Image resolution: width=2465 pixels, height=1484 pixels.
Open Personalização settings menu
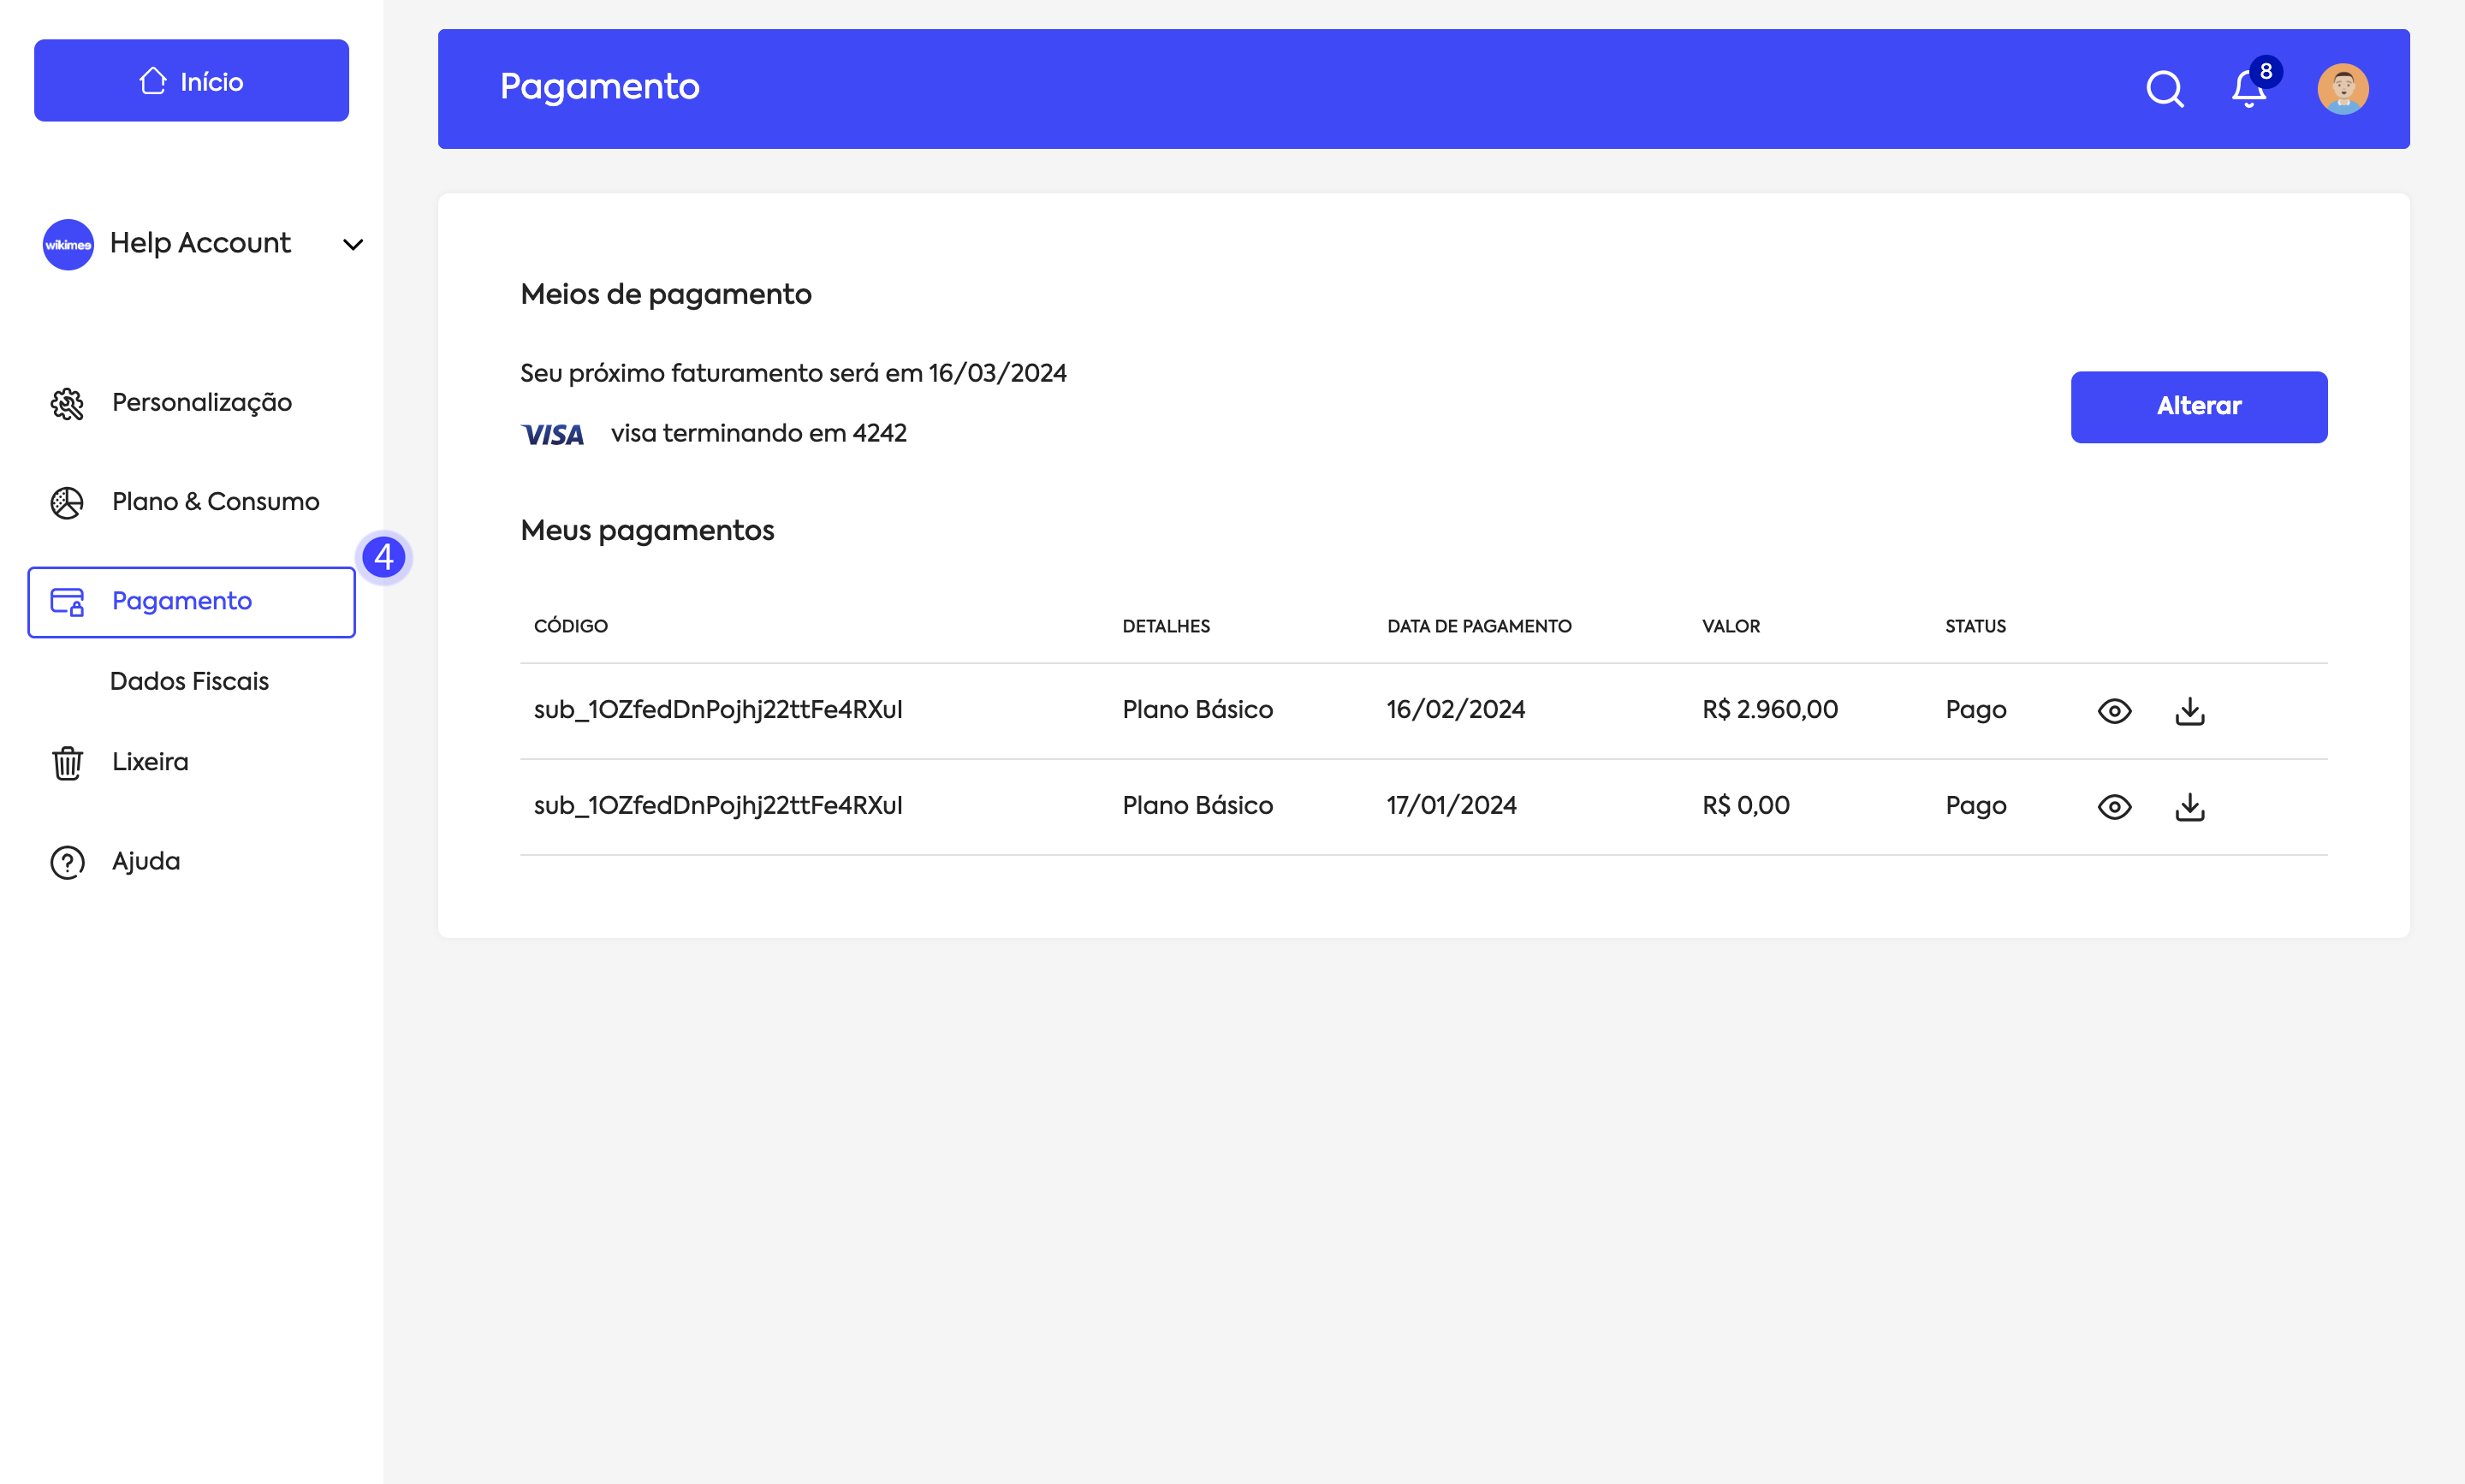pos(200,403)
